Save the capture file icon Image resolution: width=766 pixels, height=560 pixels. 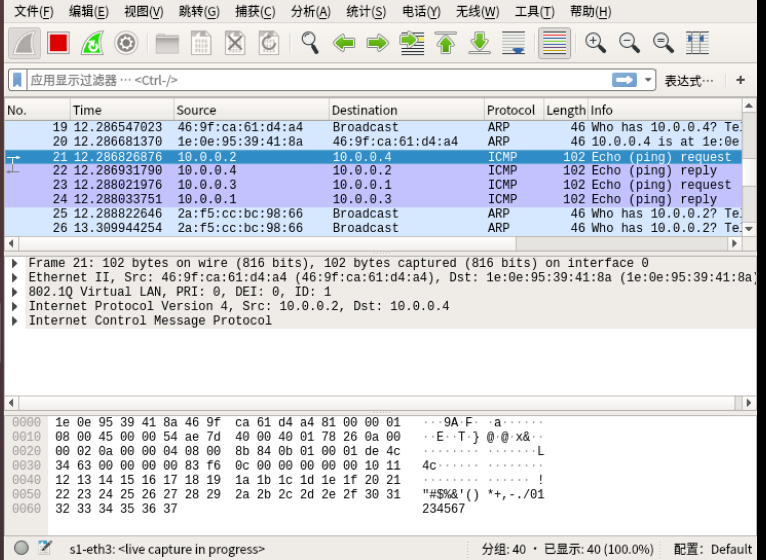(201, 43)
